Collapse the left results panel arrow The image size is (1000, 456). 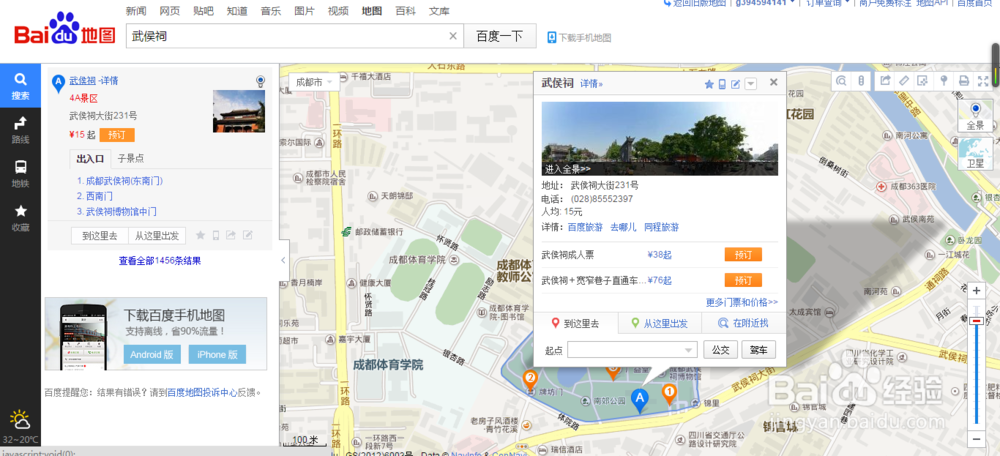click(x=283, y=260)
